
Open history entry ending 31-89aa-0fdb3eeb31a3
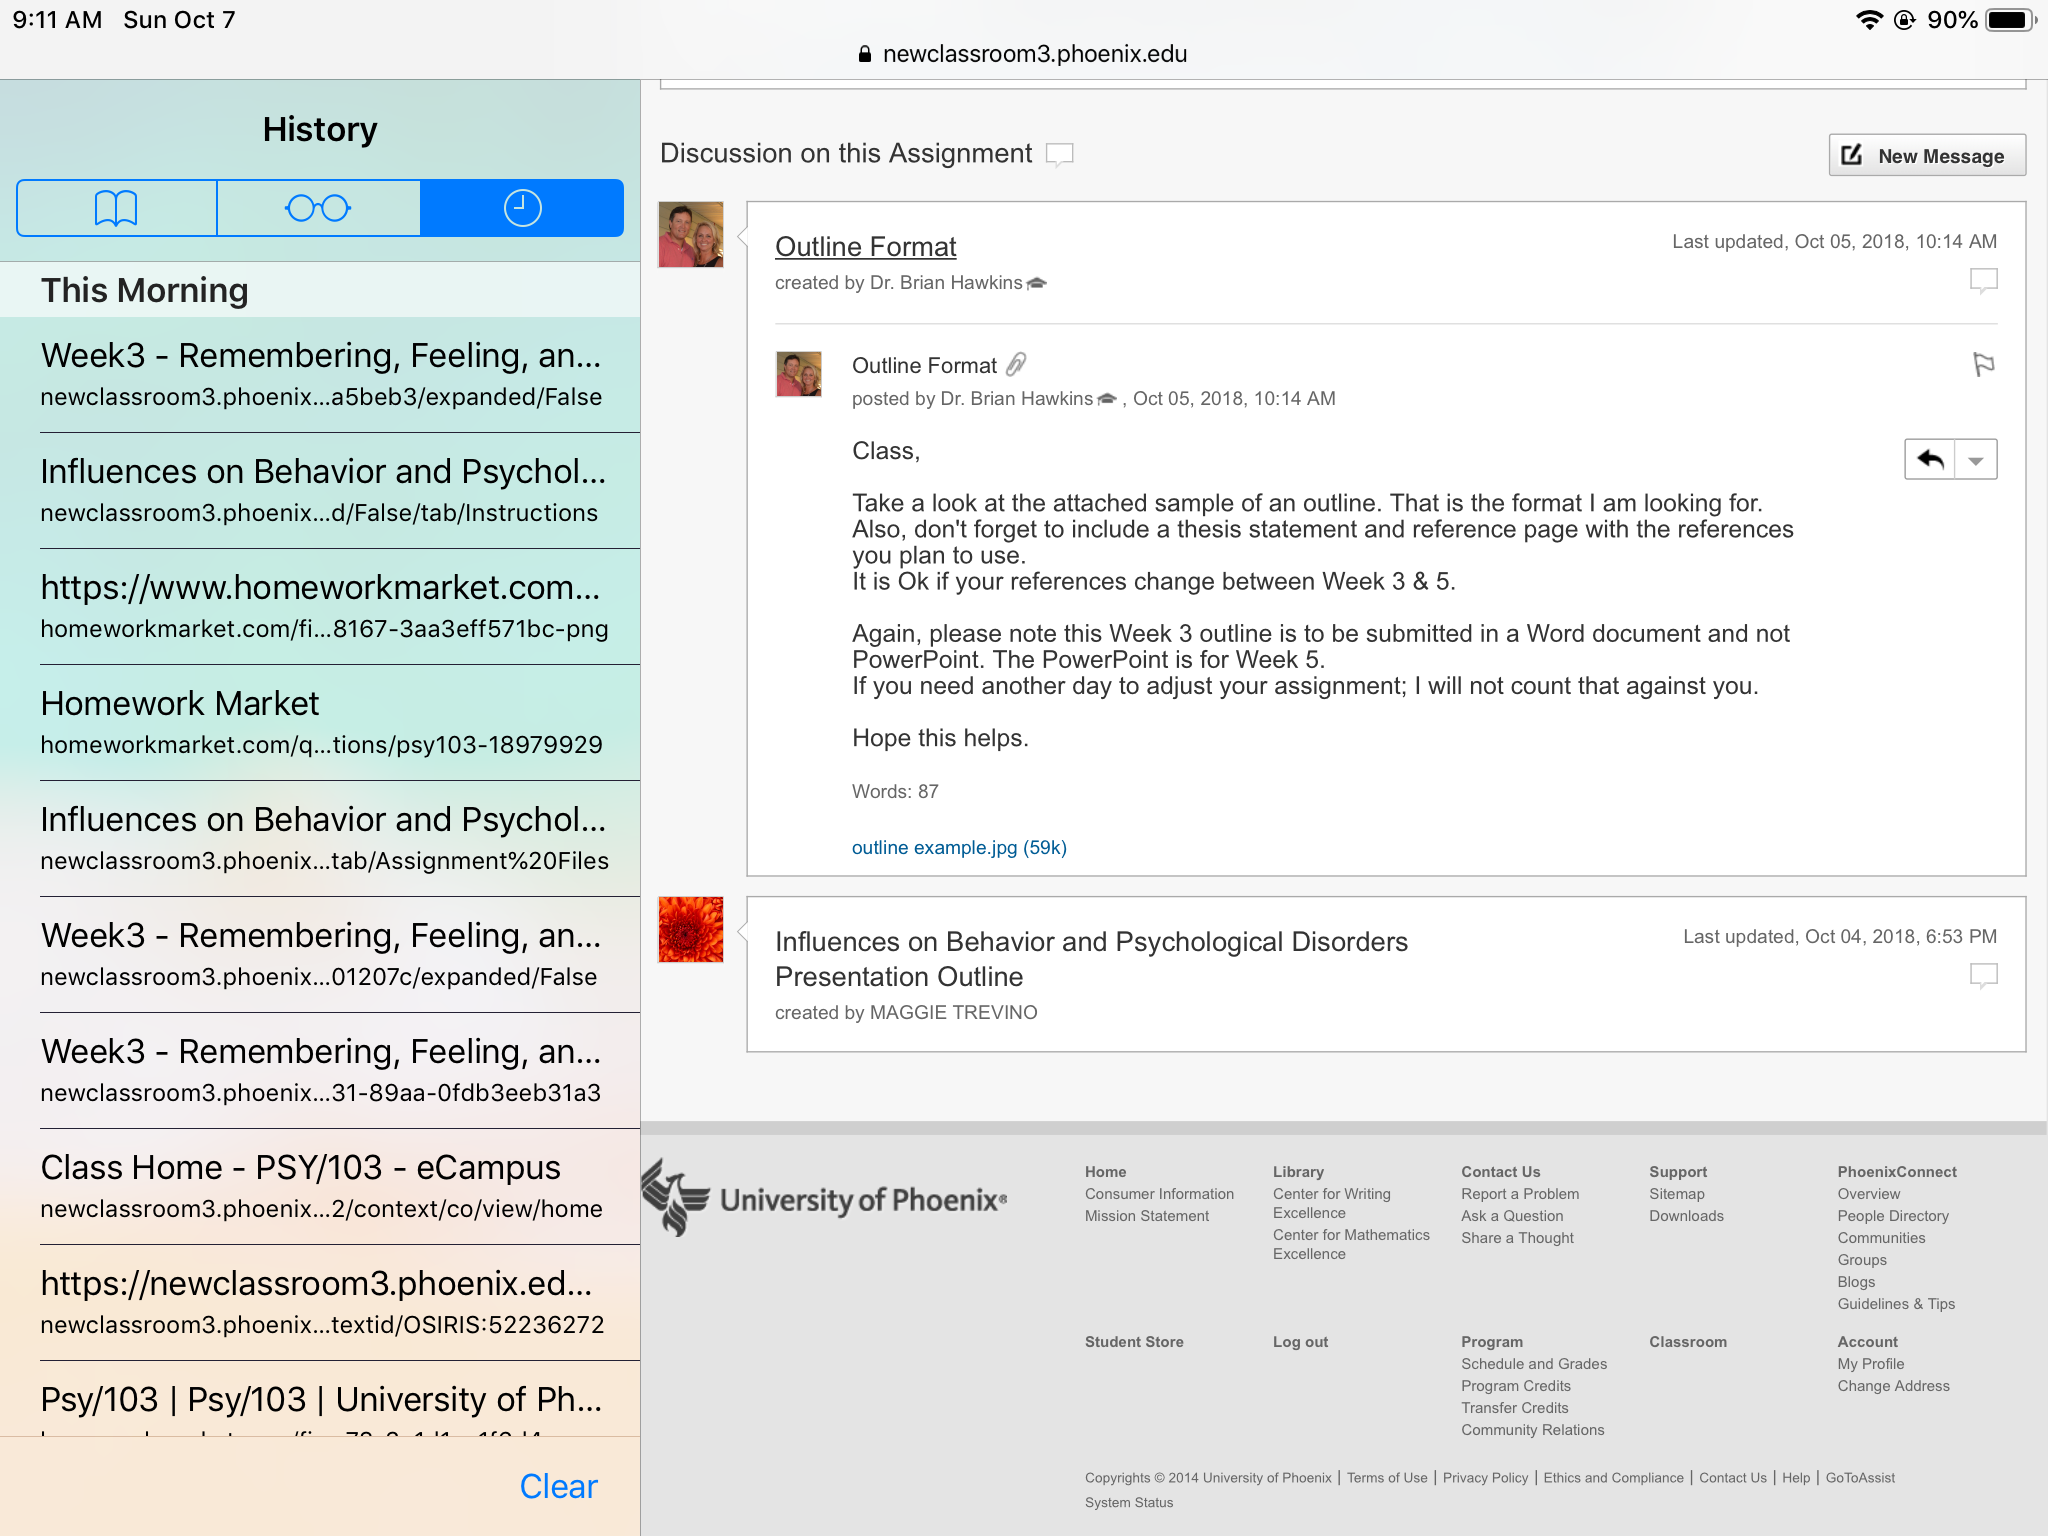click(320, 1071)
